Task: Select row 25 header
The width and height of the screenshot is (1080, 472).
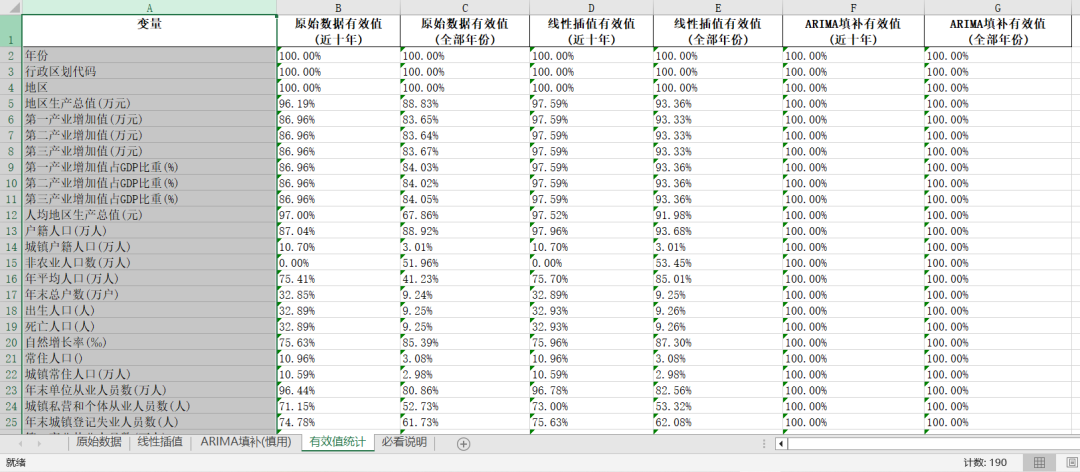Action: (11, 422)
